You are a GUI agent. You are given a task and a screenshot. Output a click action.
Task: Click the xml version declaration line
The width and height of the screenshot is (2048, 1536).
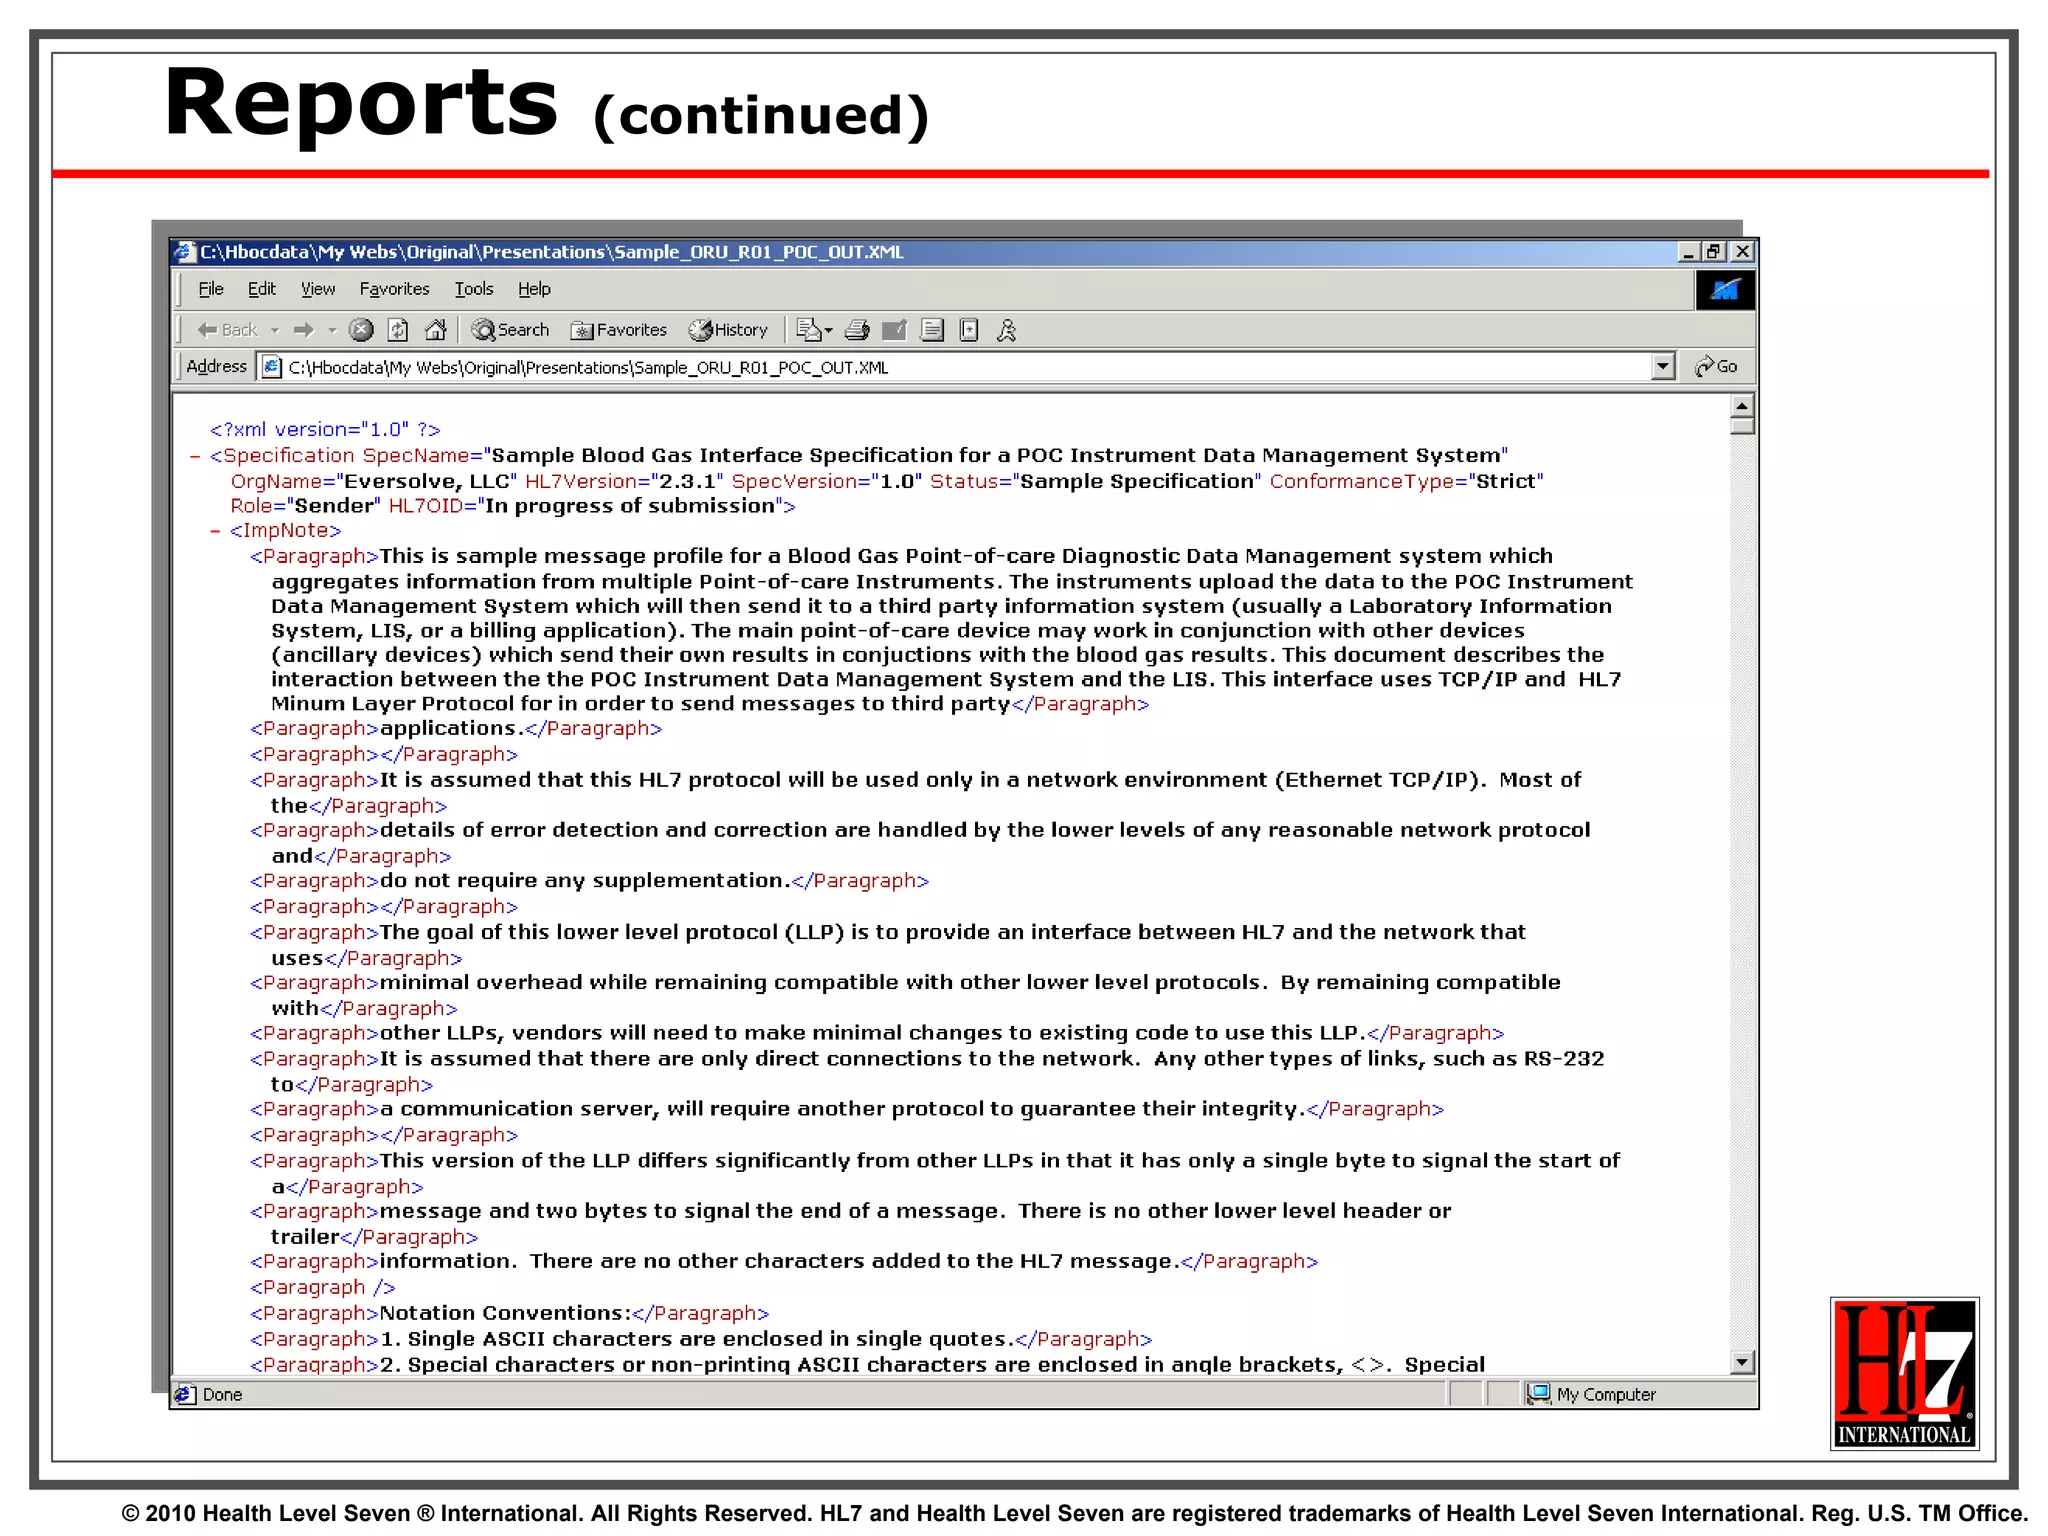pyautogui.click(x=325, y=430)
